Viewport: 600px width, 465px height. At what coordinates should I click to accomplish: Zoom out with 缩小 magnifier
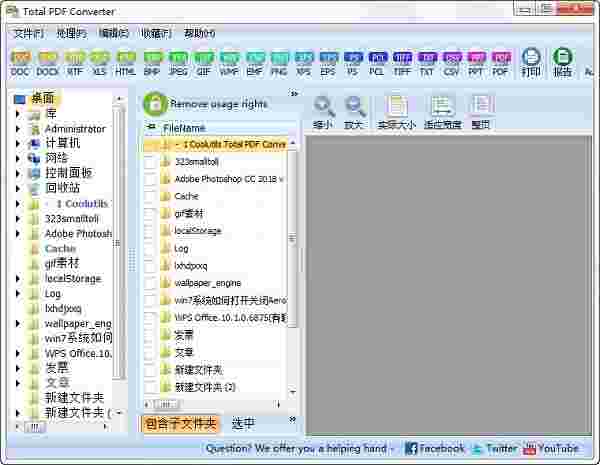click(323, 112)
